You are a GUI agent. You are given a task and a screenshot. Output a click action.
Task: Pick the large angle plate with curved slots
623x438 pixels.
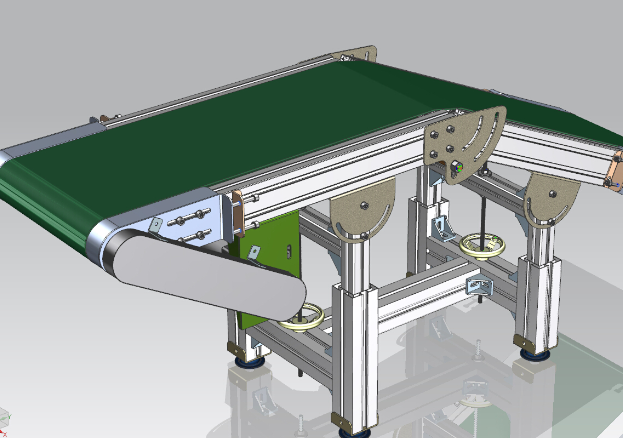pos(465,145)
